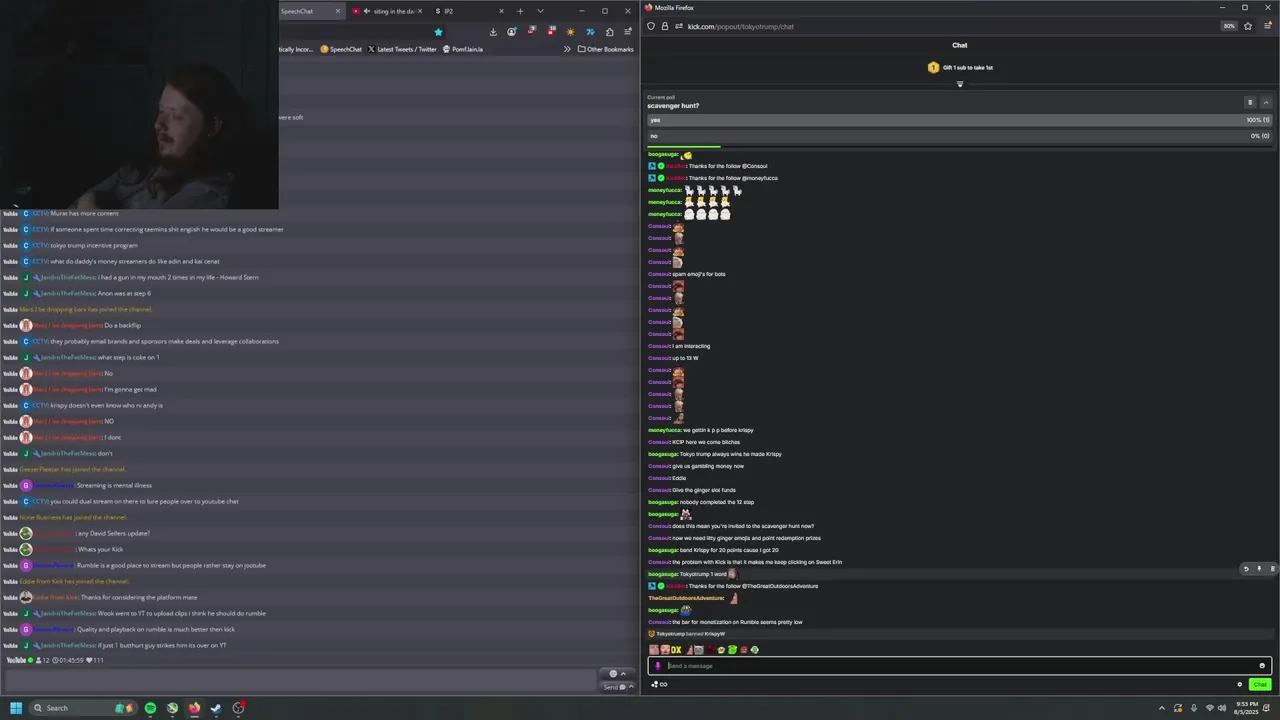Open the taskbar volume control

click(1222, 708)
